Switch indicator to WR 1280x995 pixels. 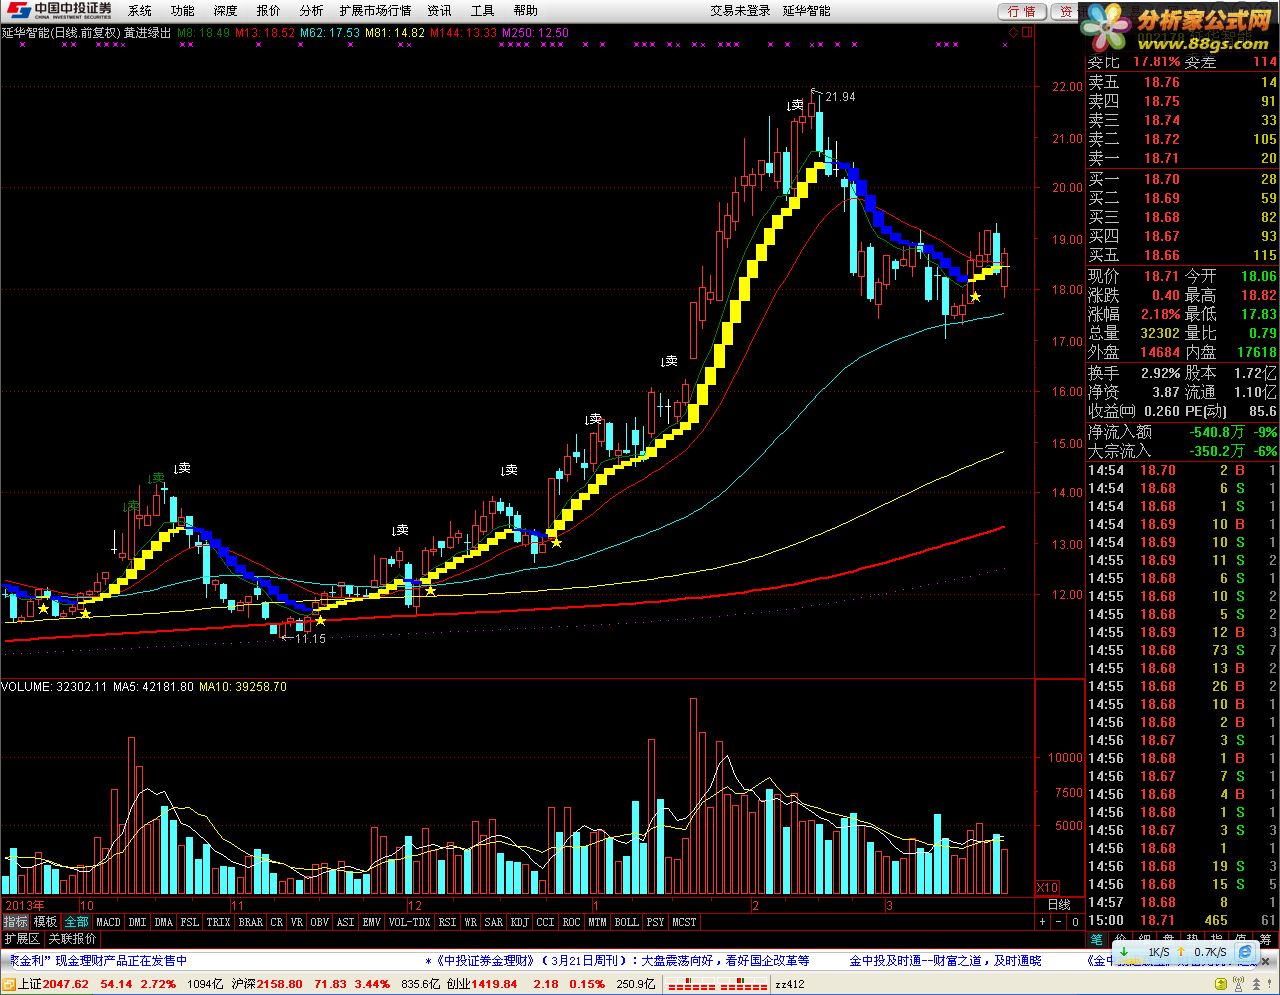(x=470, y=922)
